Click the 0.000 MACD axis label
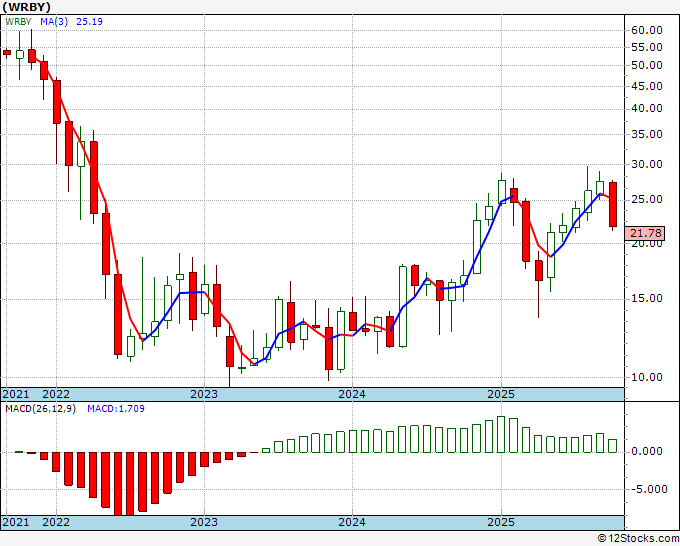 coord(647,452)
